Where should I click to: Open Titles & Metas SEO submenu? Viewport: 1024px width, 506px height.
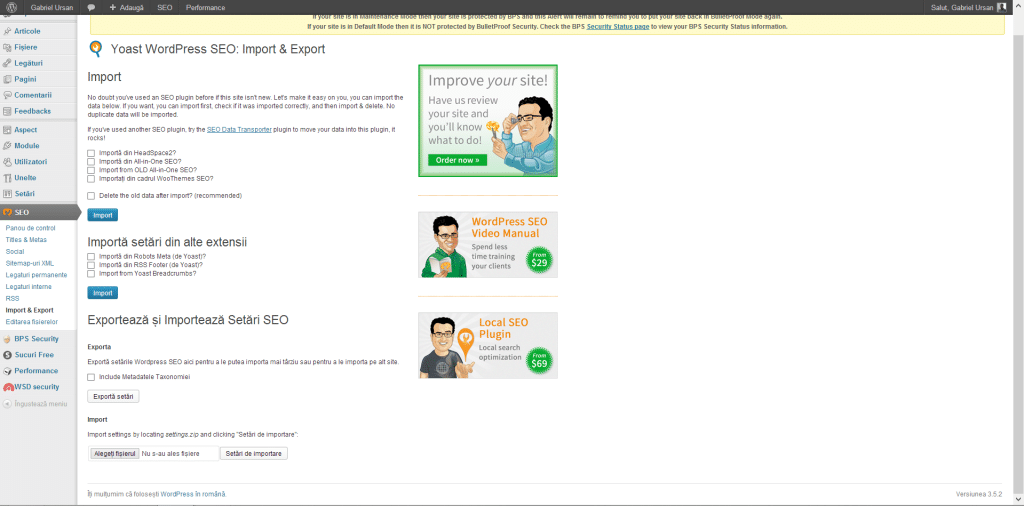(26, 240)
